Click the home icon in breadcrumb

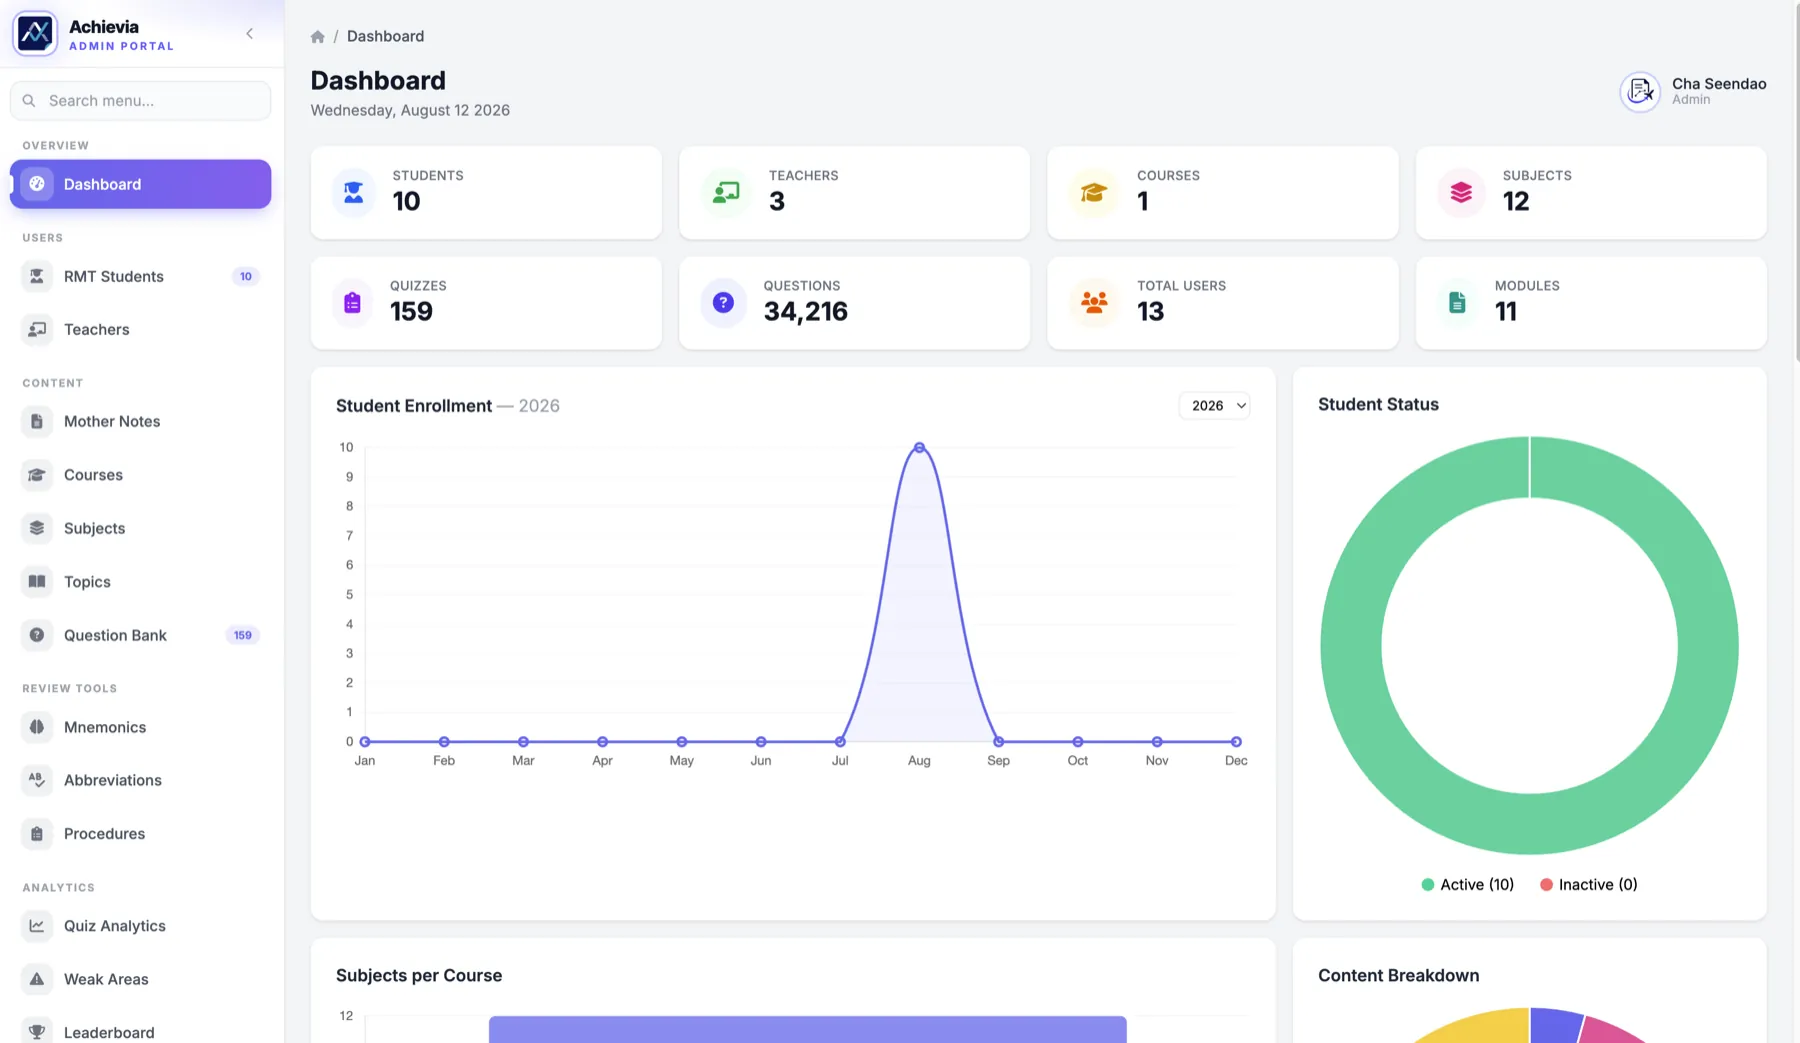(x=318, y=37)
